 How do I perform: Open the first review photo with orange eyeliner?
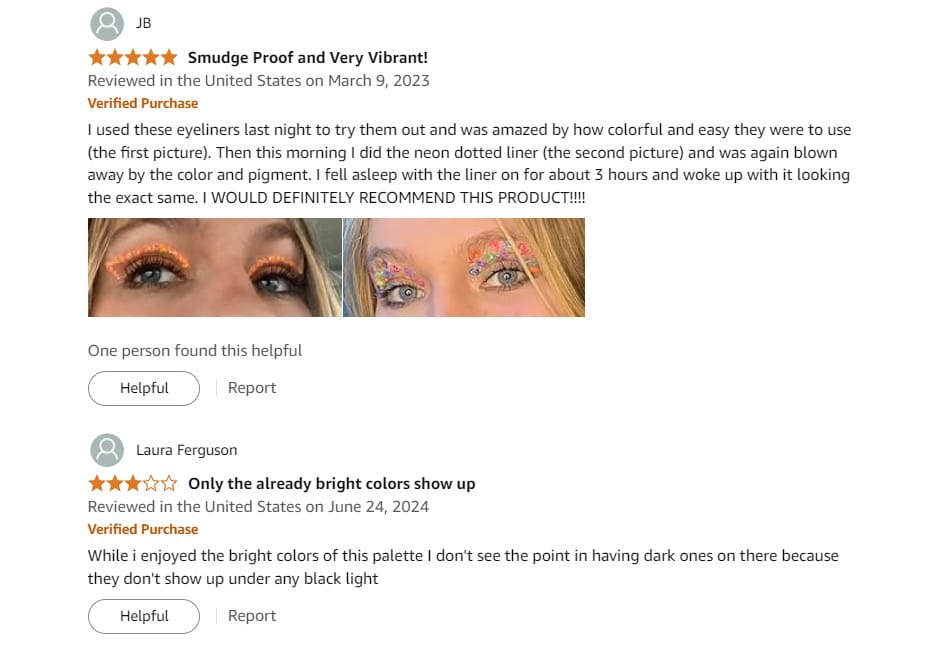click(214, 267)
